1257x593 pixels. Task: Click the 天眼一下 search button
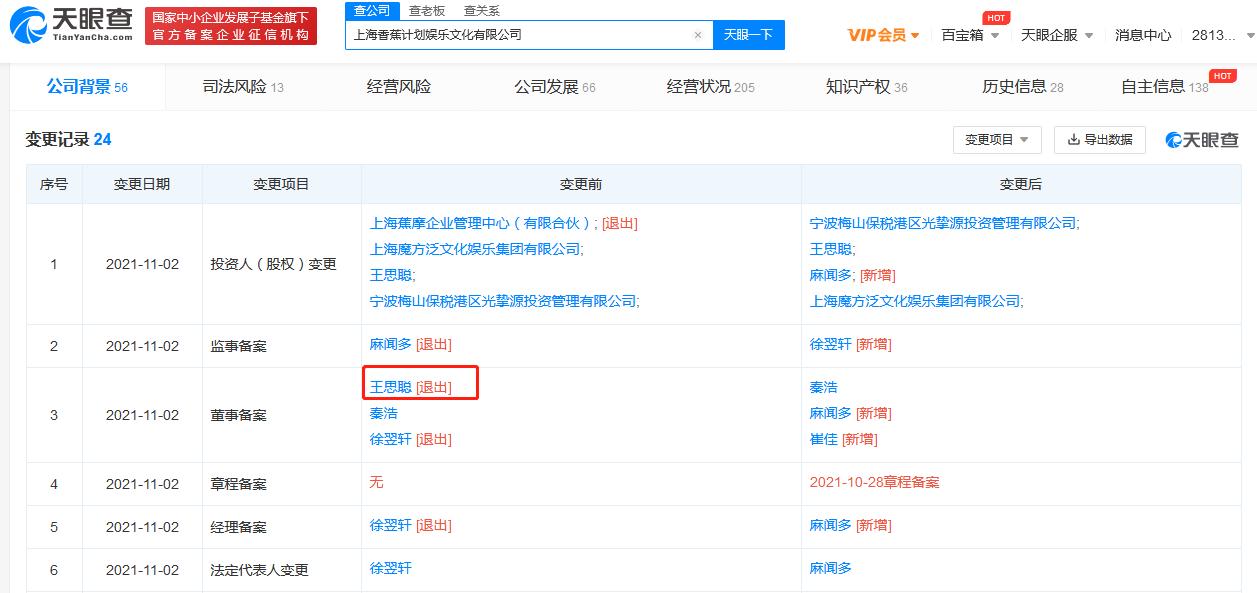click(748, 34)
